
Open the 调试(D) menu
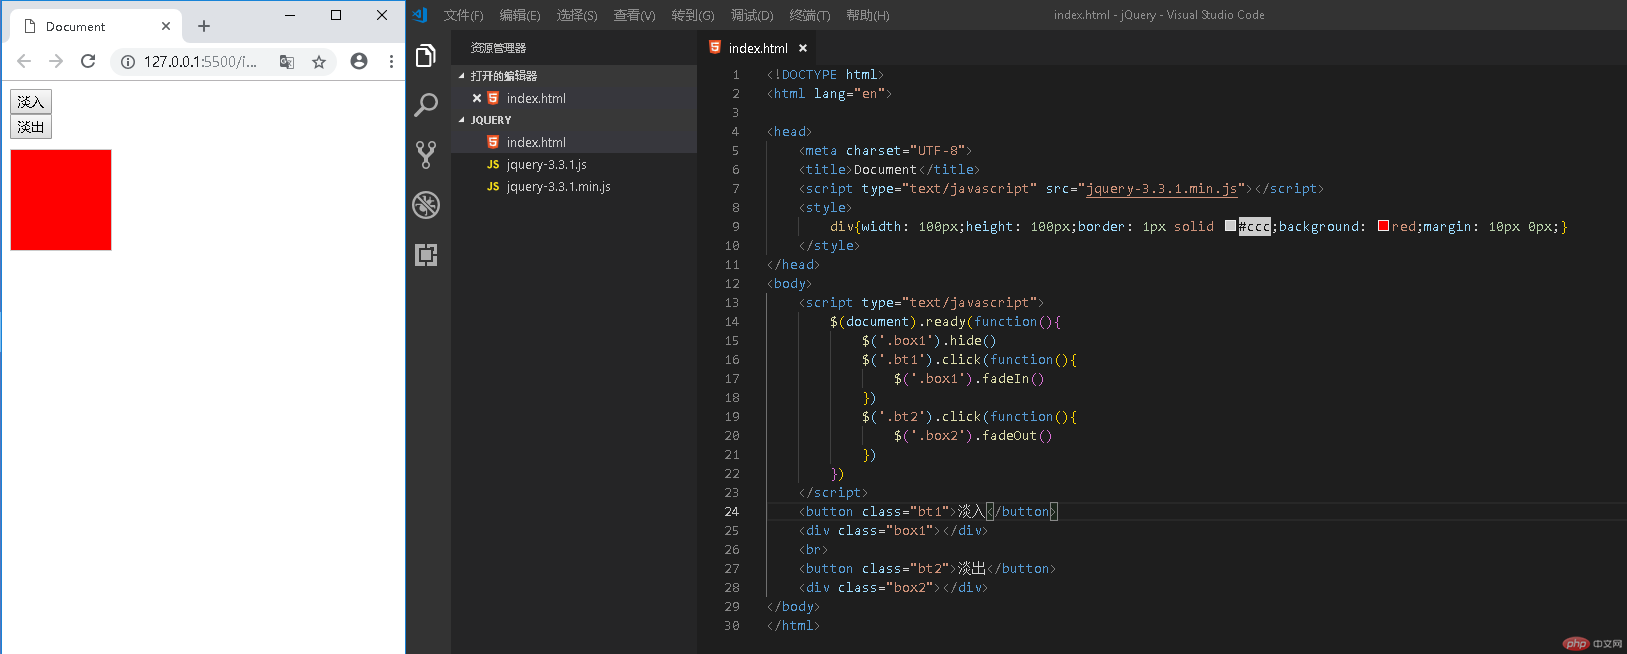(752, 15)
